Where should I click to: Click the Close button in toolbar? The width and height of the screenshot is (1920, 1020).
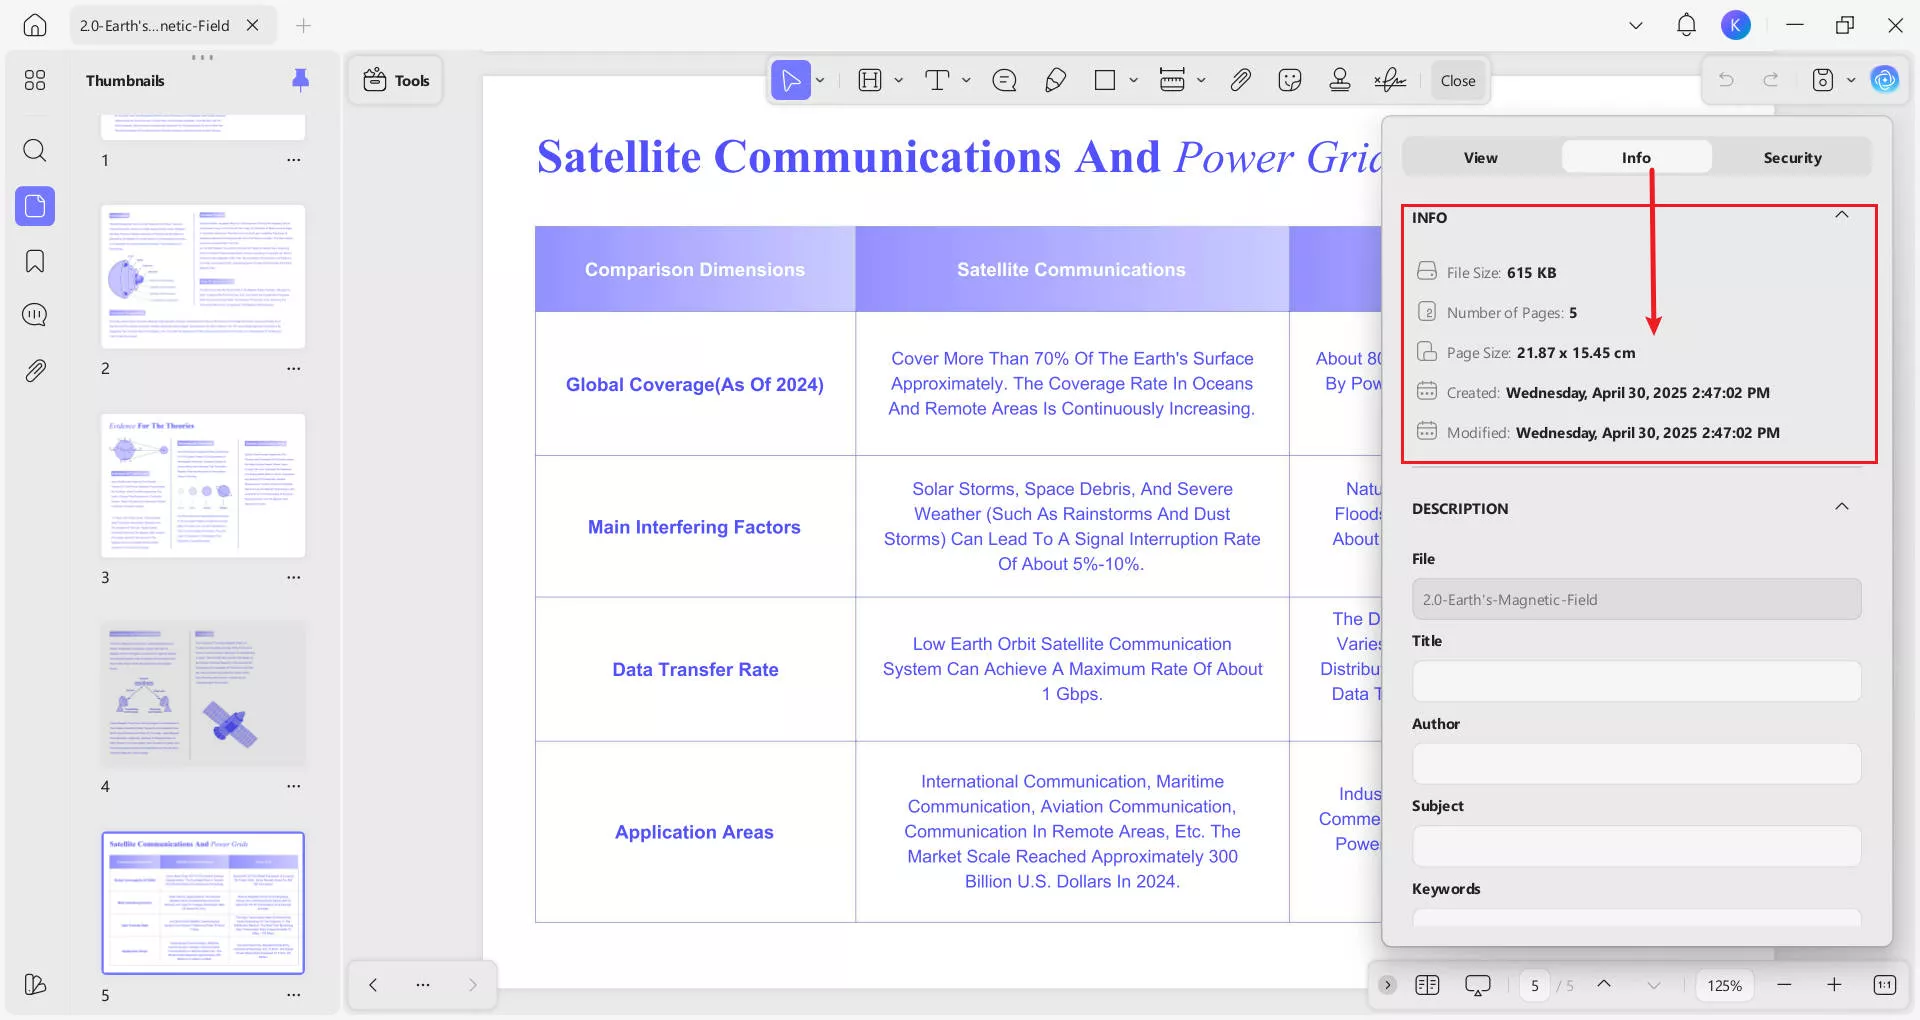click(1457, 81)
